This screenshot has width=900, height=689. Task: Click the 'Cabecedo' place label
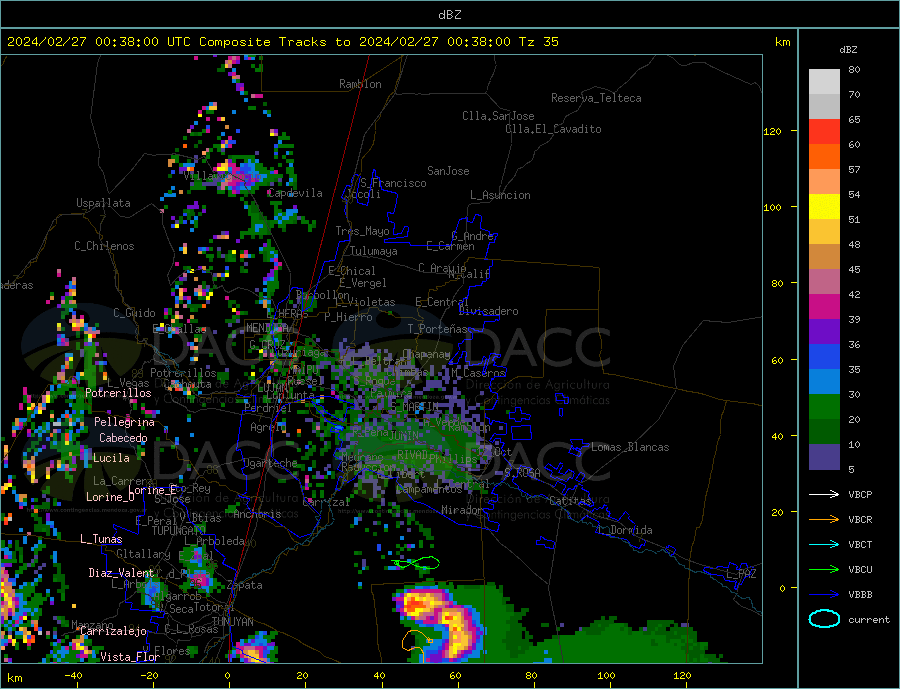click(123, 438)
